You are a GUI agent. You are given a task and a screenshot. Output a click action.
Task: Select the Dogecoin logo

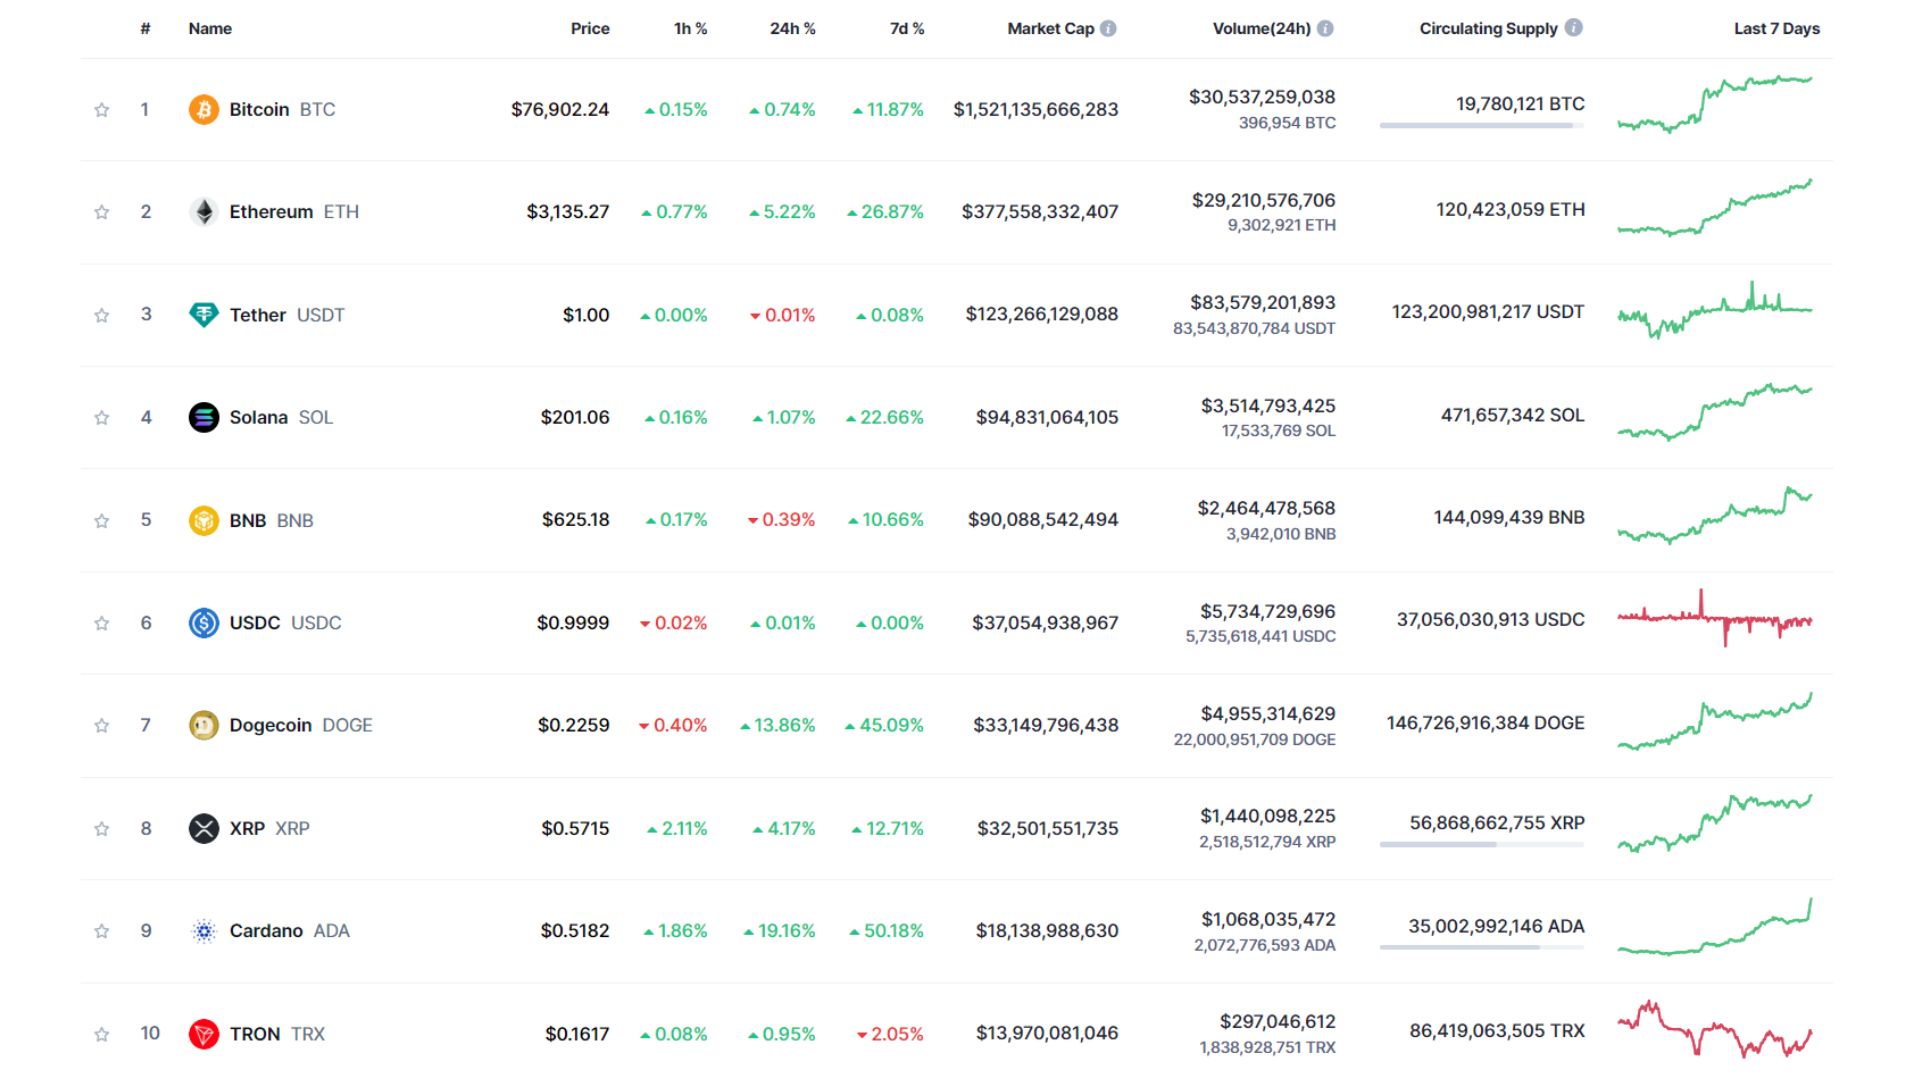[x=204, y=725]
